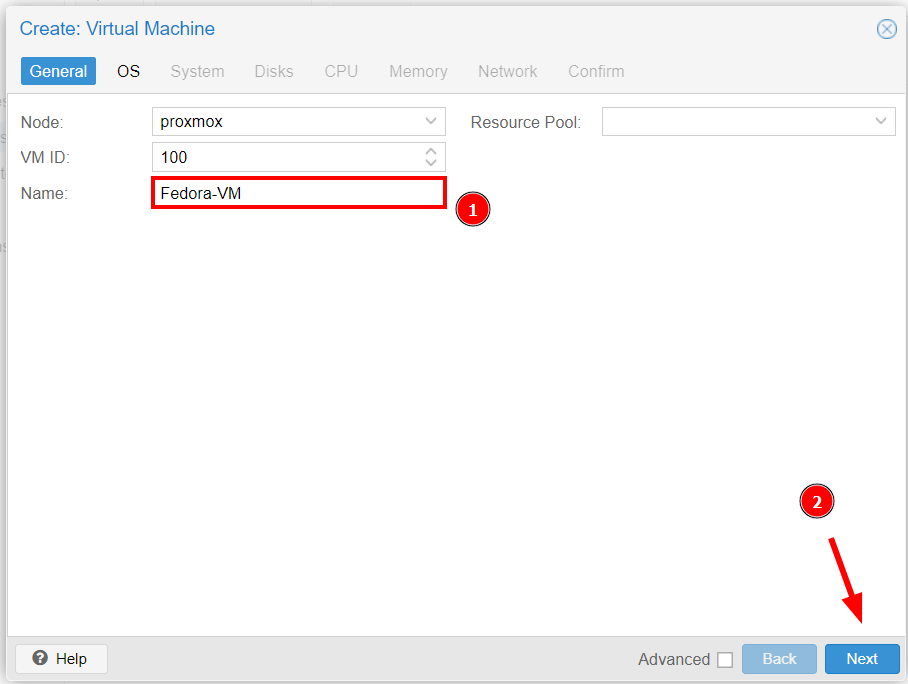Select the System tab
908x684 pixels.
tap(197, 71)
